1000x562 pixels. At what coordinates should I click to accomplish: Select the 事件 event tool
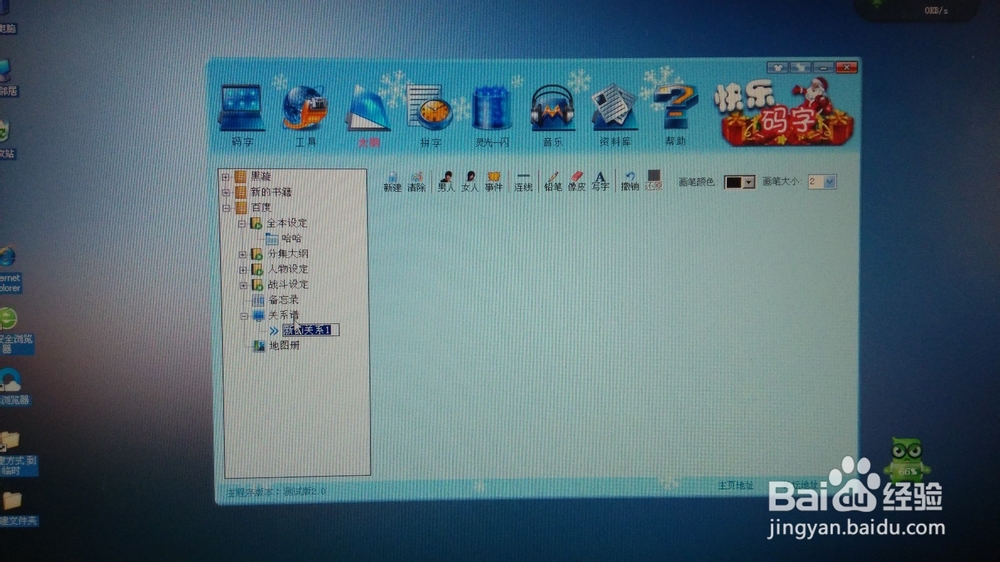tap(494, 181)
